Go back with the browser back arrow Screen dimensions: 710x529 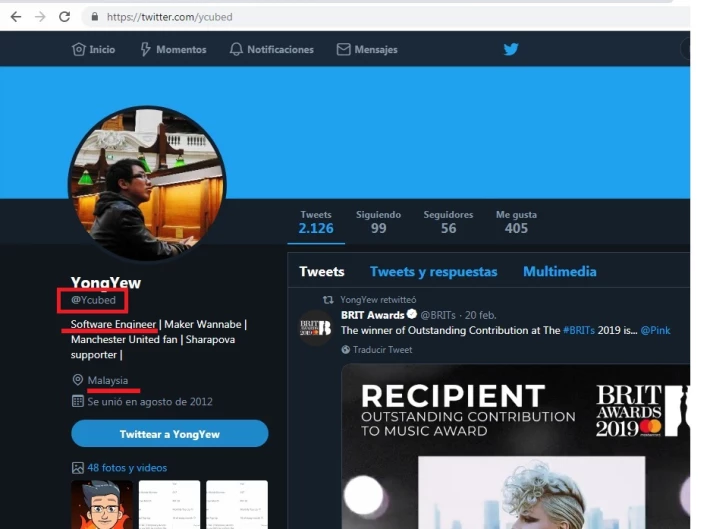[x=16, y=17]
